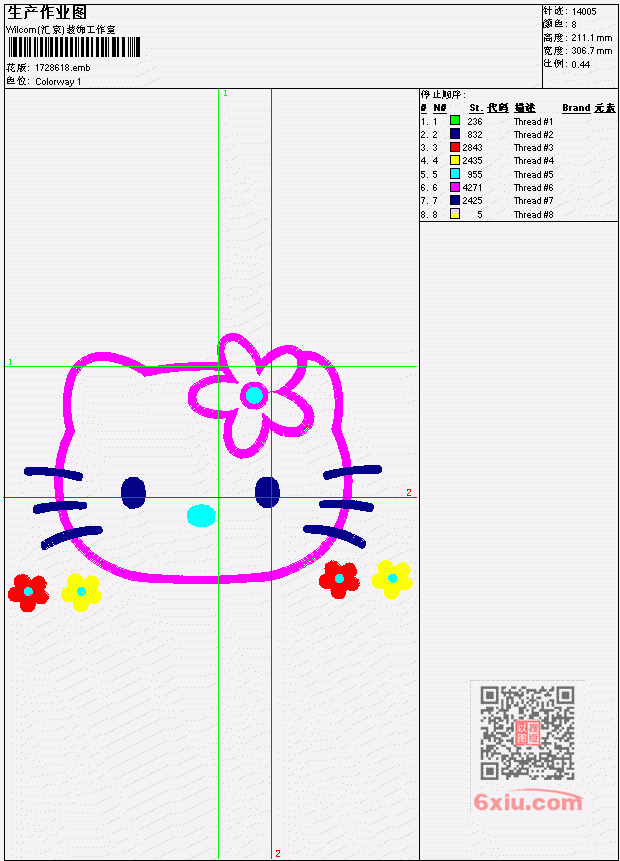The image size is (620, 861).
Task: Click the St. column header
Action: coord(476,108)
